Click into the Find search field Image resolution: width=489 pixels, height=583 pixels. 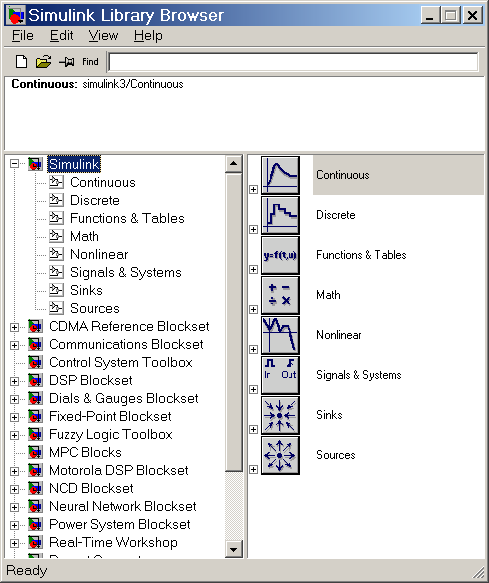coord(293,62)
